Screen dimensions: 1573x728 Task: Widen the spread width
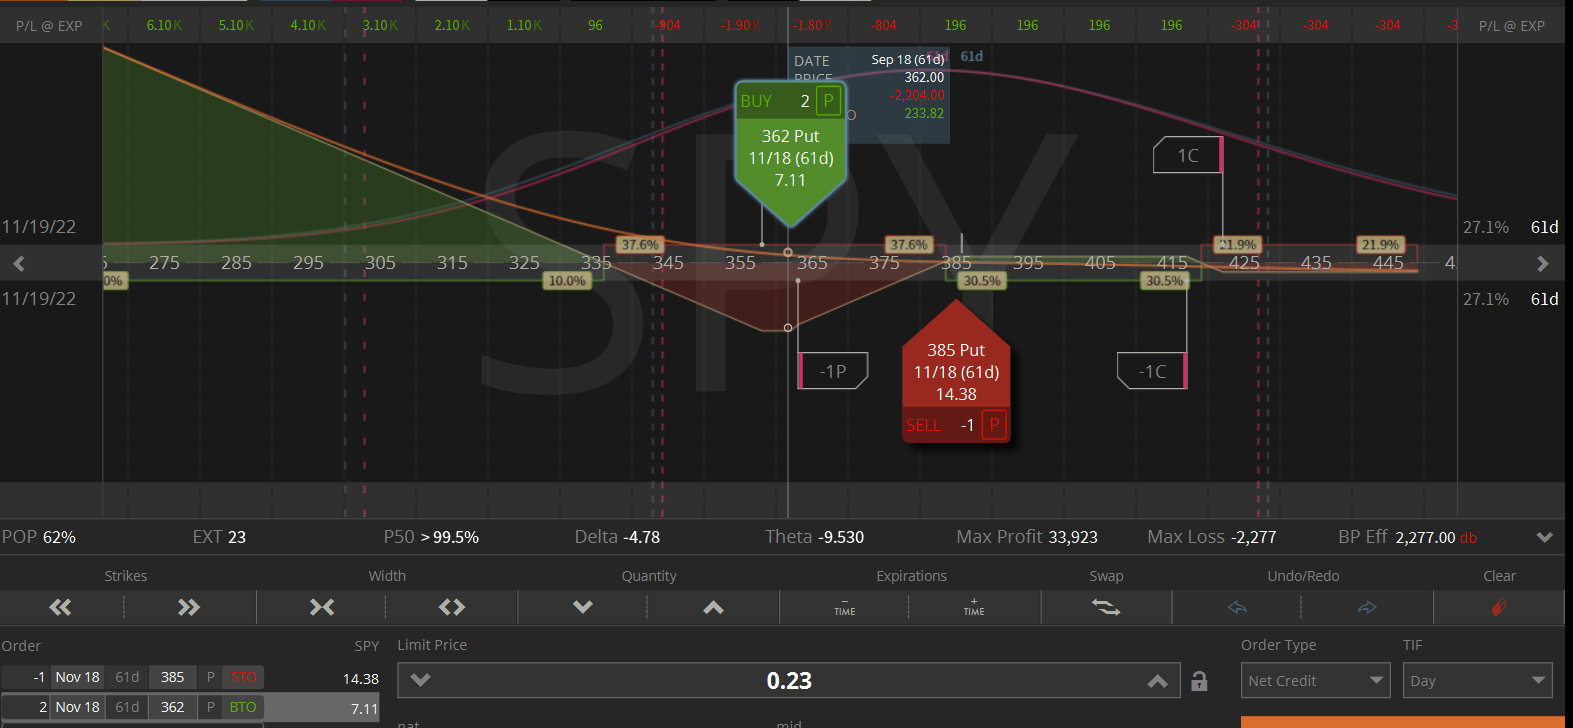tap(452, 607)
